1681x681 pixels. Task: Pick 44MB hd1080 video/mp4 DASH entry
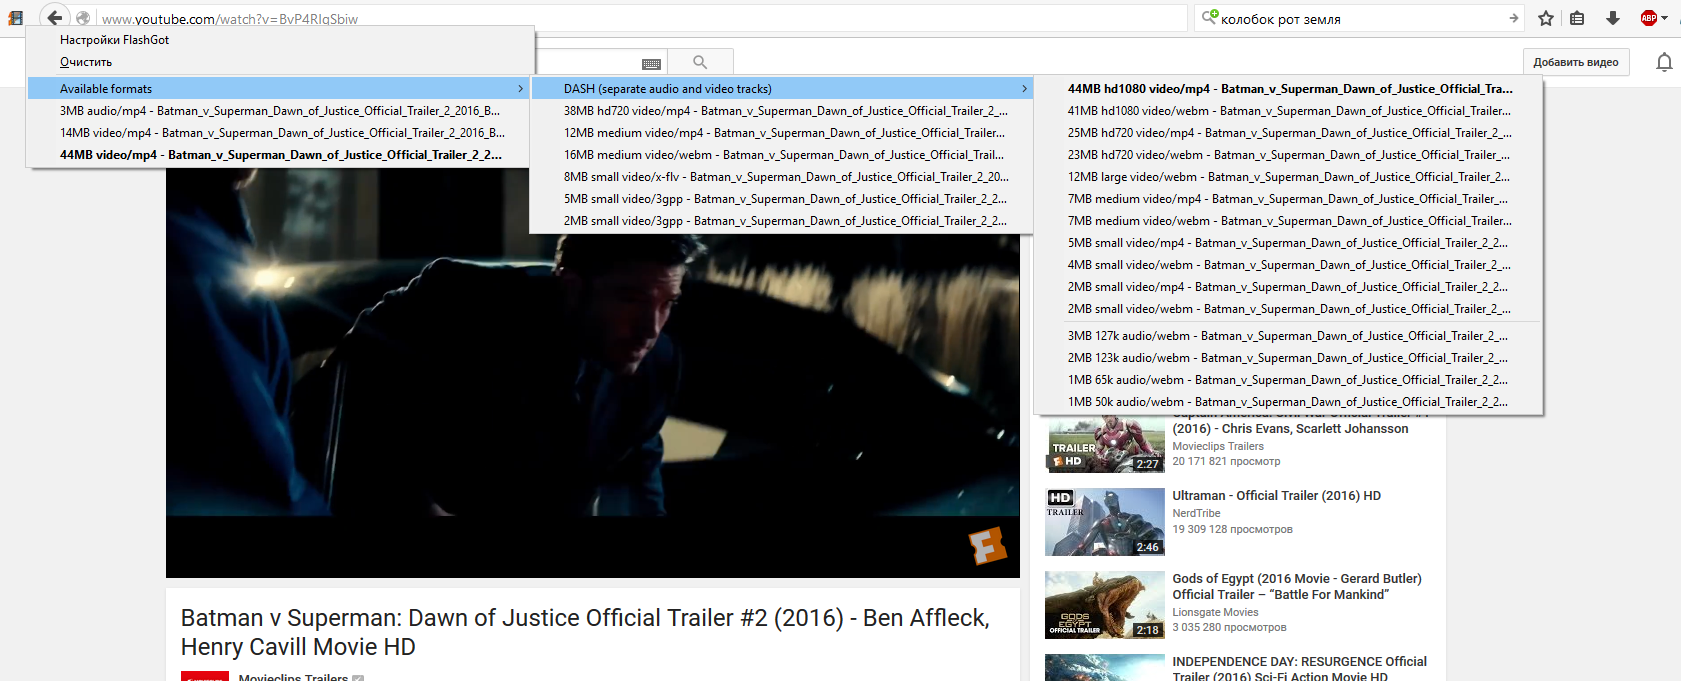coord(1289,89)
